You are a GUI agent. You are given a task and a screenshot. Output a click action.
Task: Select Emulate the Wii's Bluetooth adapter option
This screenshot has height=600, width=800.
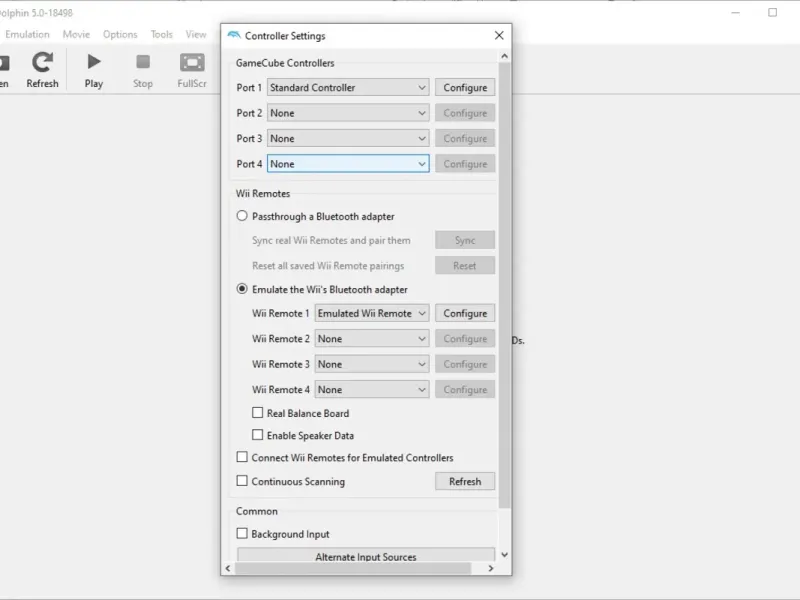tap(242, 289)
